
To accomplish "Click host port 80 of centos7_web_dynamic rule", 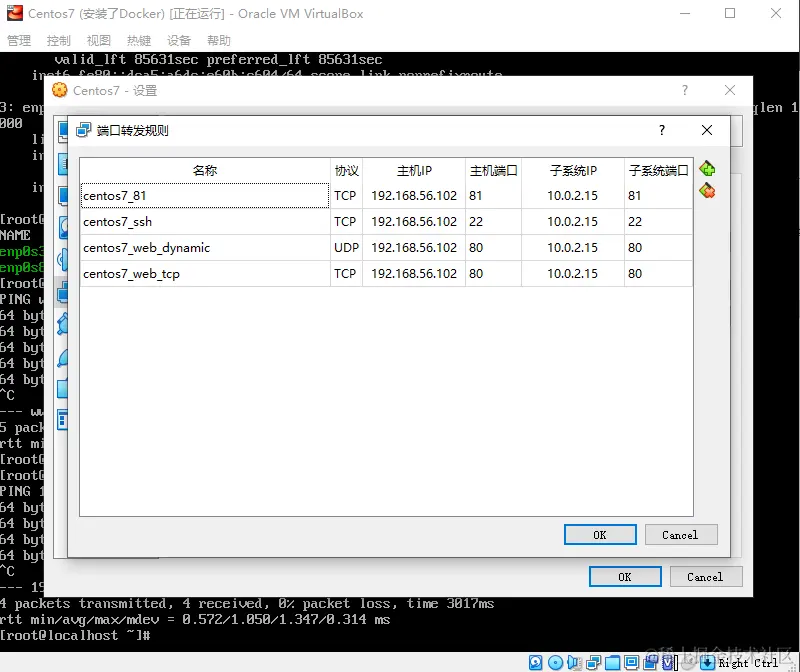I will point(493,248).
